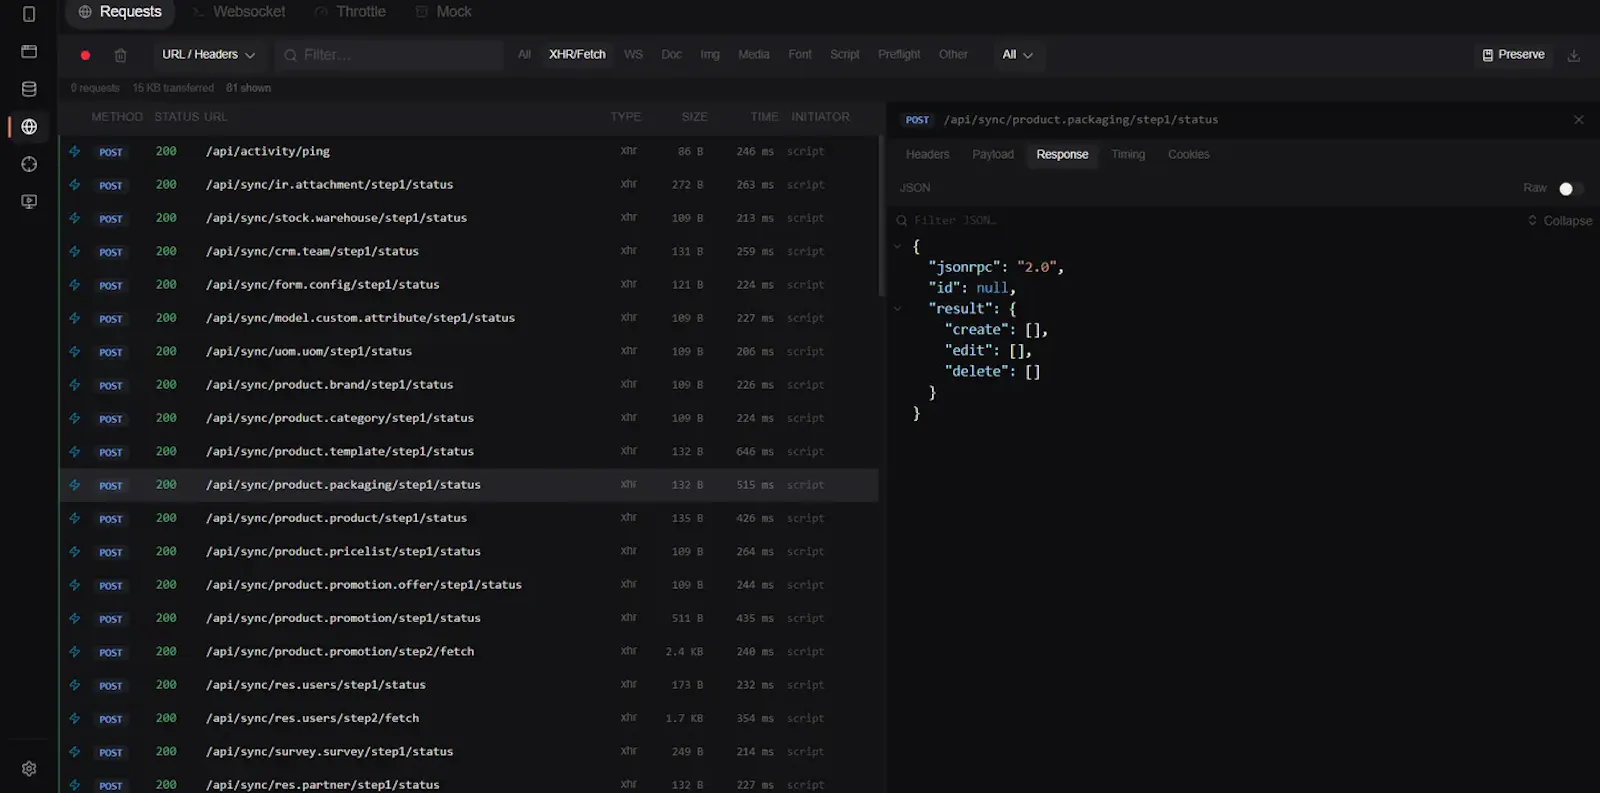1600x793 pixels.
Task: Select the WS type filter
Action: click(633, 55)
